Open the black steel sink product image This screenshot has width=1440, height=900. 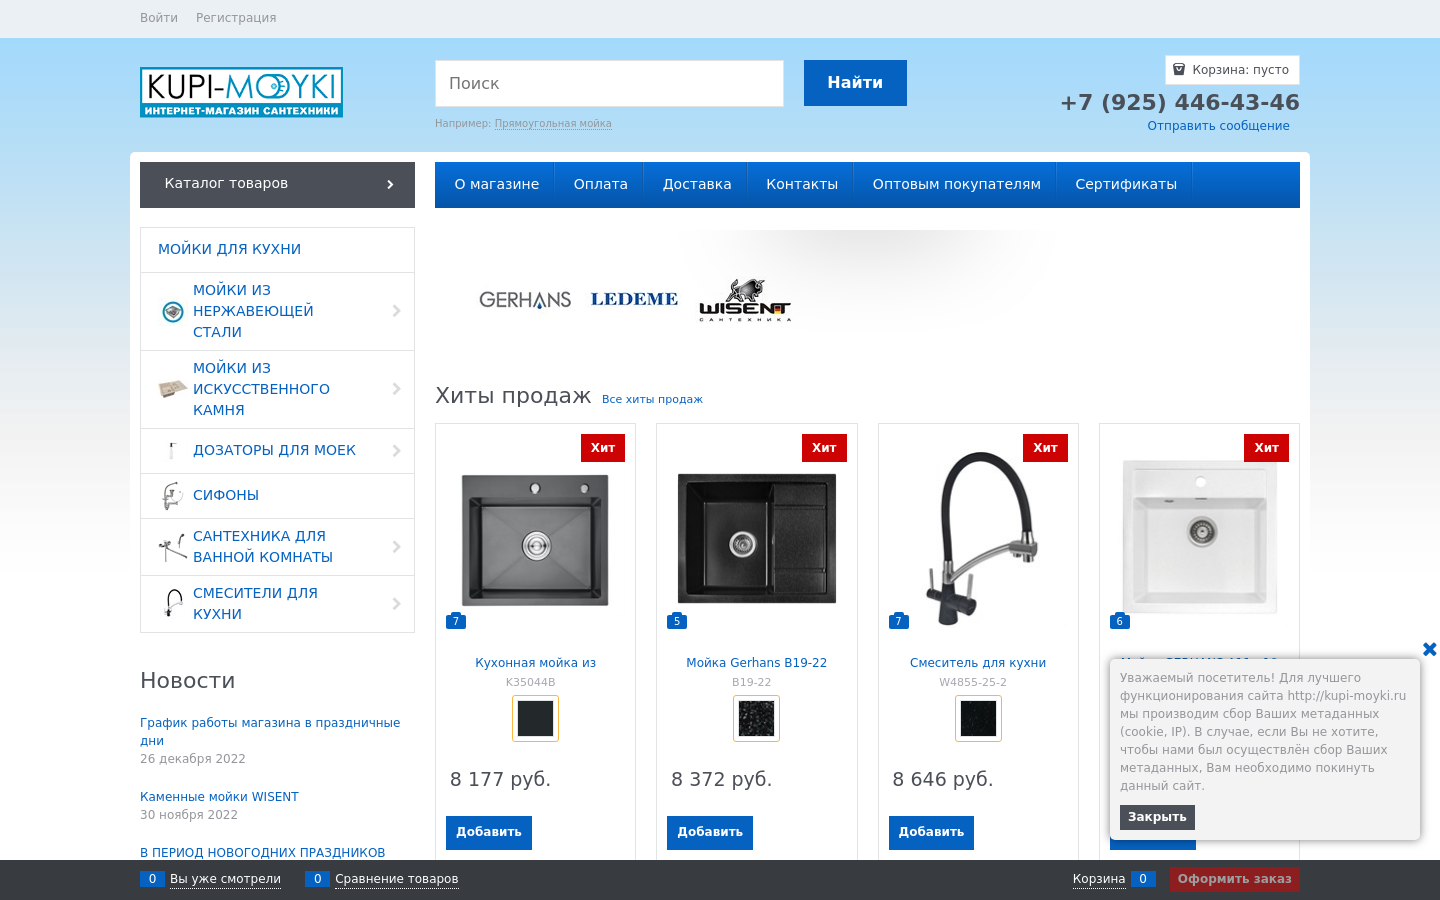click(535, 540)
